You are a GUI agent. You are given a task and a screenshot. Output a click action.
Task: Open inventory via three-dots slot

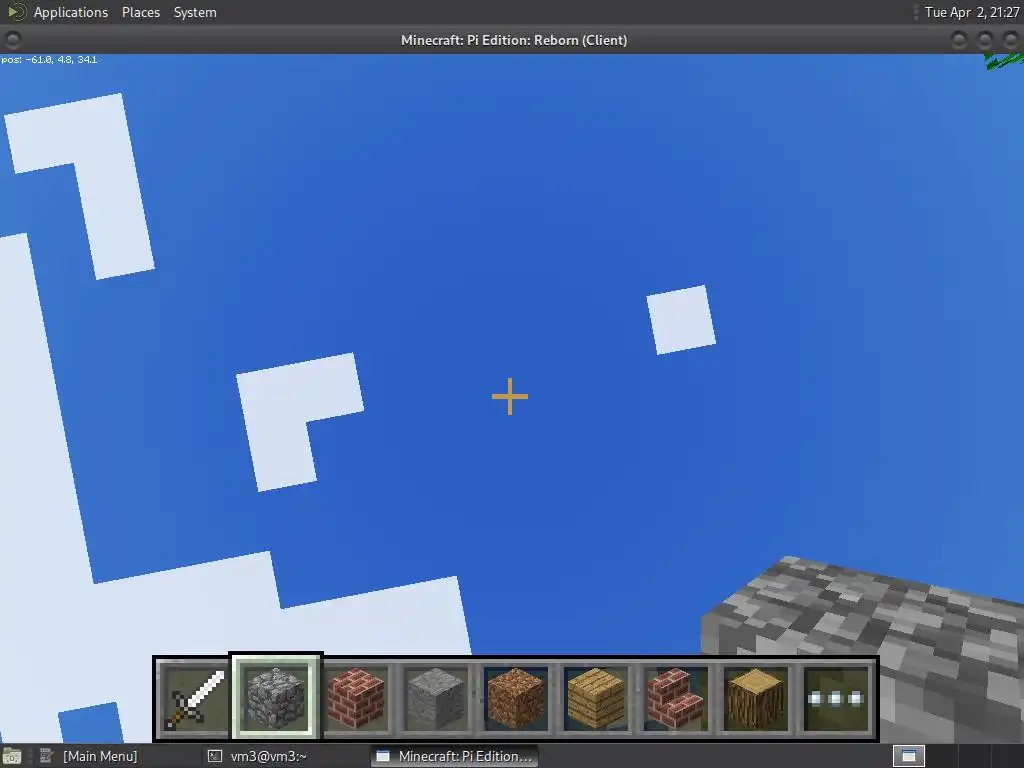click(836, 698)
